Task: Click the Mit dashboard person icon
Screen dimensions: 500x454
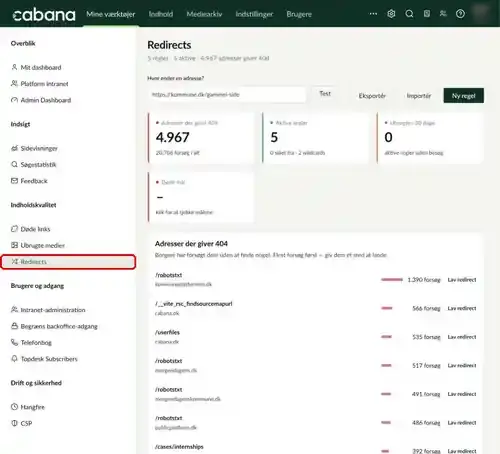Action: 14,67
